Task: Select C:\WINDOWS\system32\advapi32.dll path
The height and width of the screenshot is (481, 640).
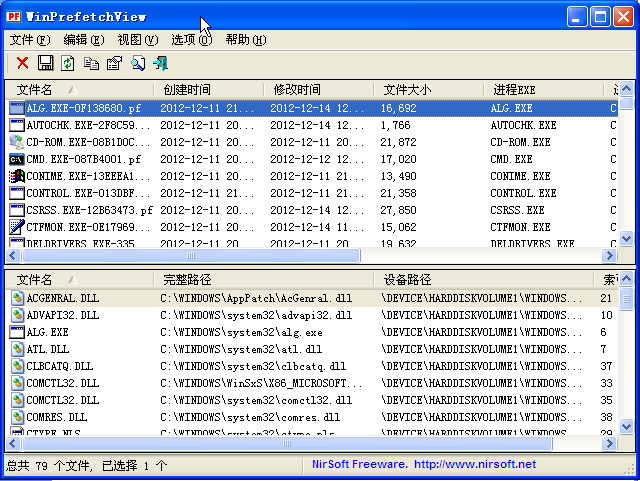Action: pyautogui.click(x=256, y=316)
